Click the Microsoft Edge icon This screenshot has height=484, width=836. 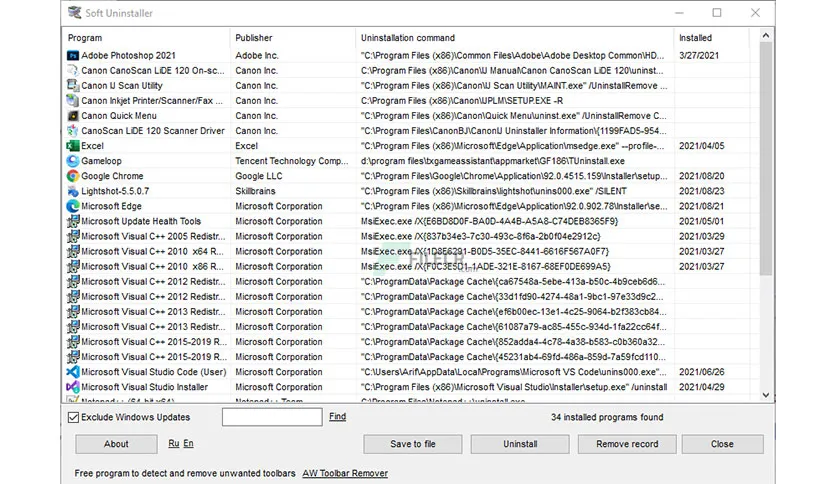73,206
